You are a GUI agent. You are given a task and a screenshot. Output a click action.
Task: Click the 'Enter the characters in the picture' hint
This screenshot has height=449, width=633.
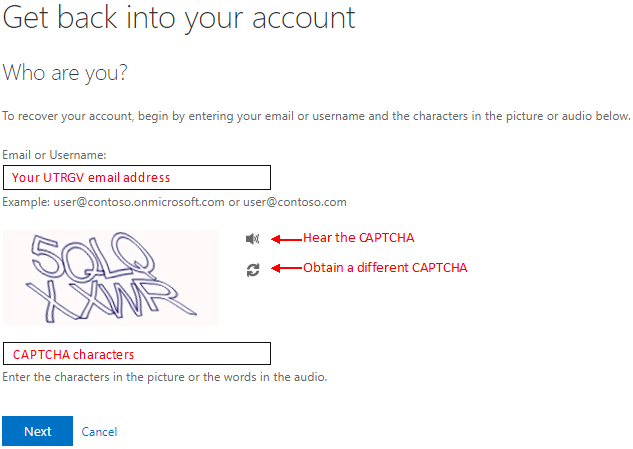point(165,377)
